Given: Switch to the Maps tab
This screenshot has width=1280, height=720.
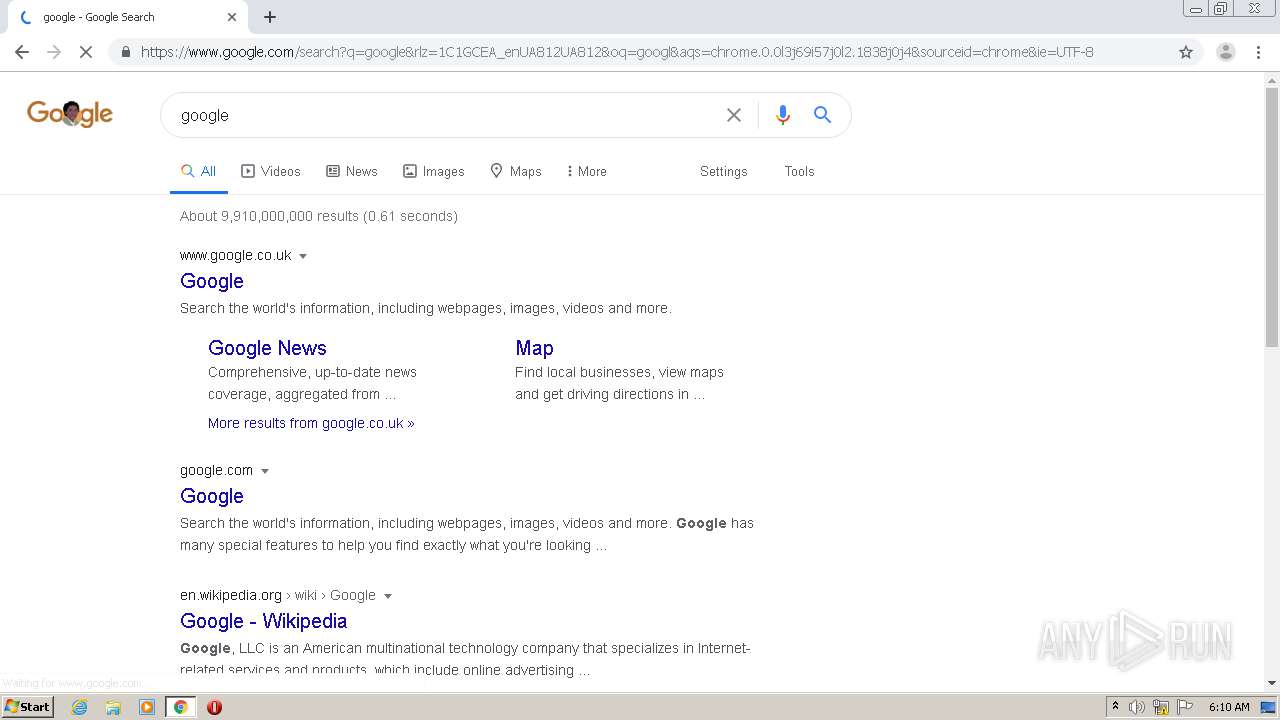Looking at the screenshot, I should pos(516,171).
